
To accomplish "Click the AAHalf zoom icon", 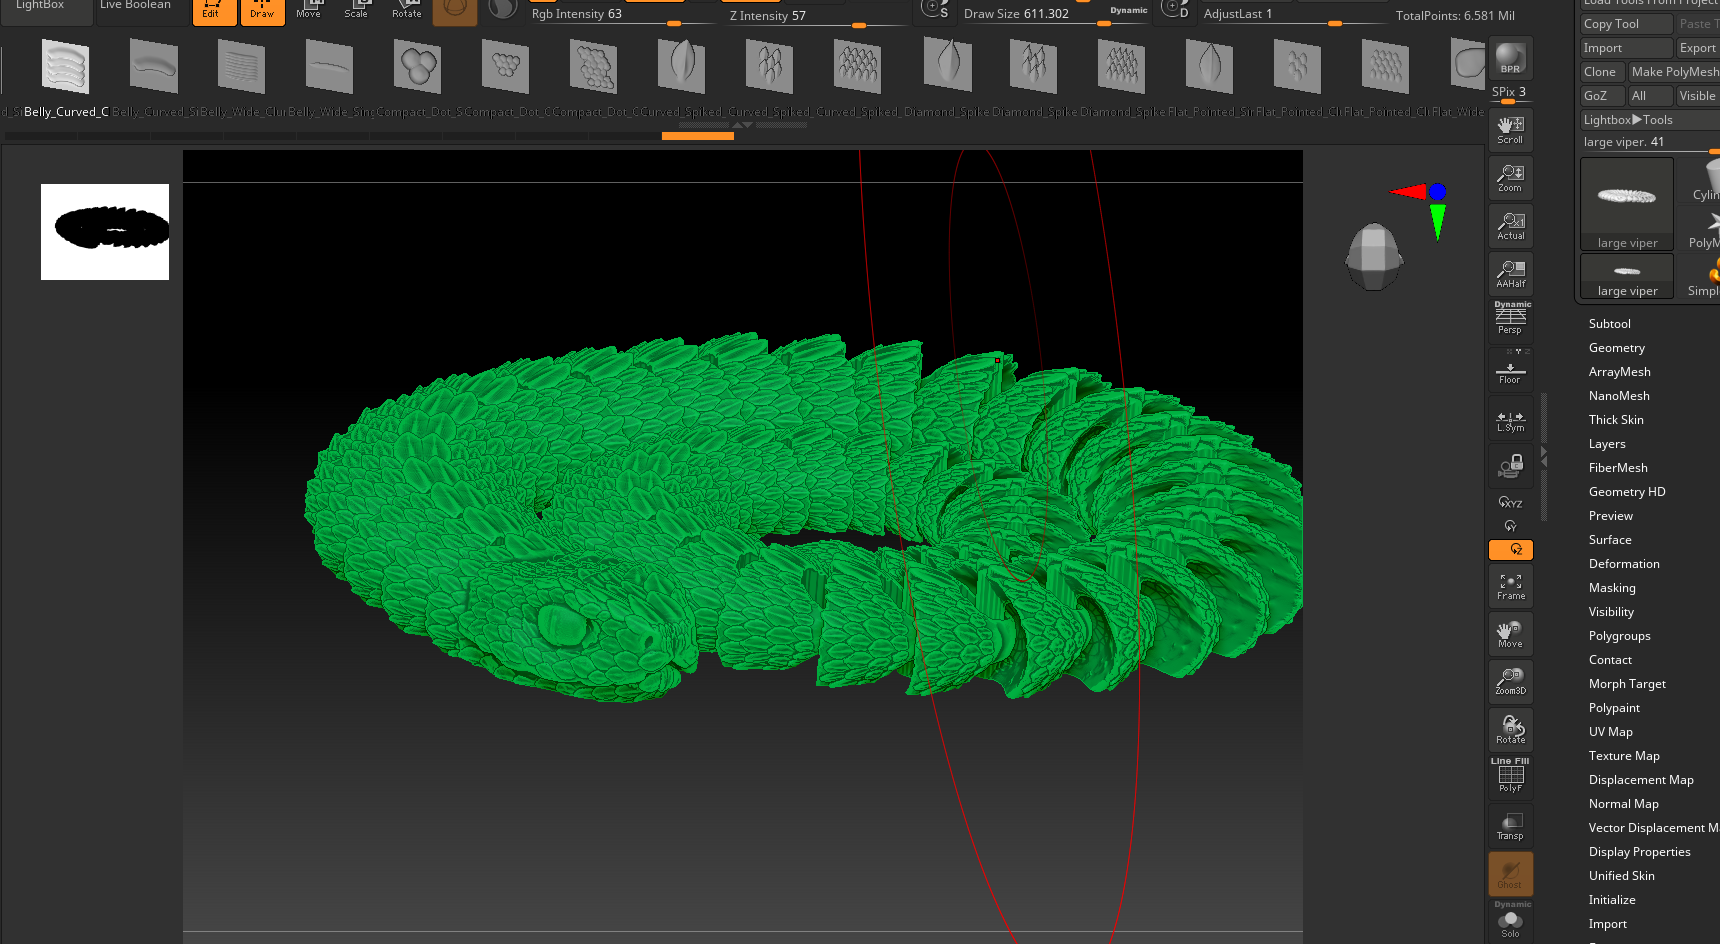I will click(1510, 273).
